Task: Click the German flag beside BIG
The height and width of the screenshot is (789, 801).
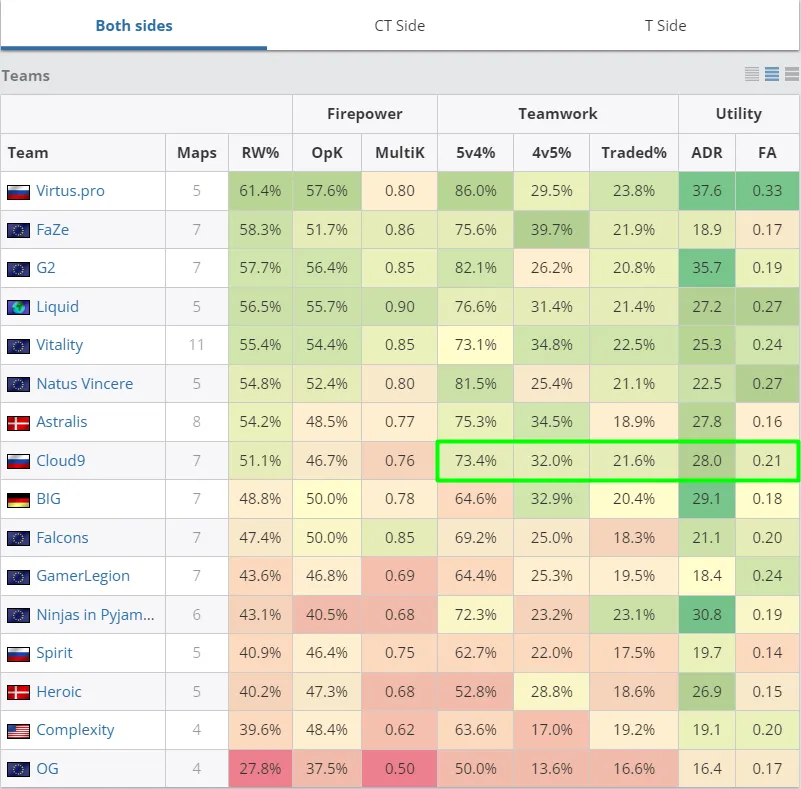Action: pyautogui.click(x=18, y=500)
